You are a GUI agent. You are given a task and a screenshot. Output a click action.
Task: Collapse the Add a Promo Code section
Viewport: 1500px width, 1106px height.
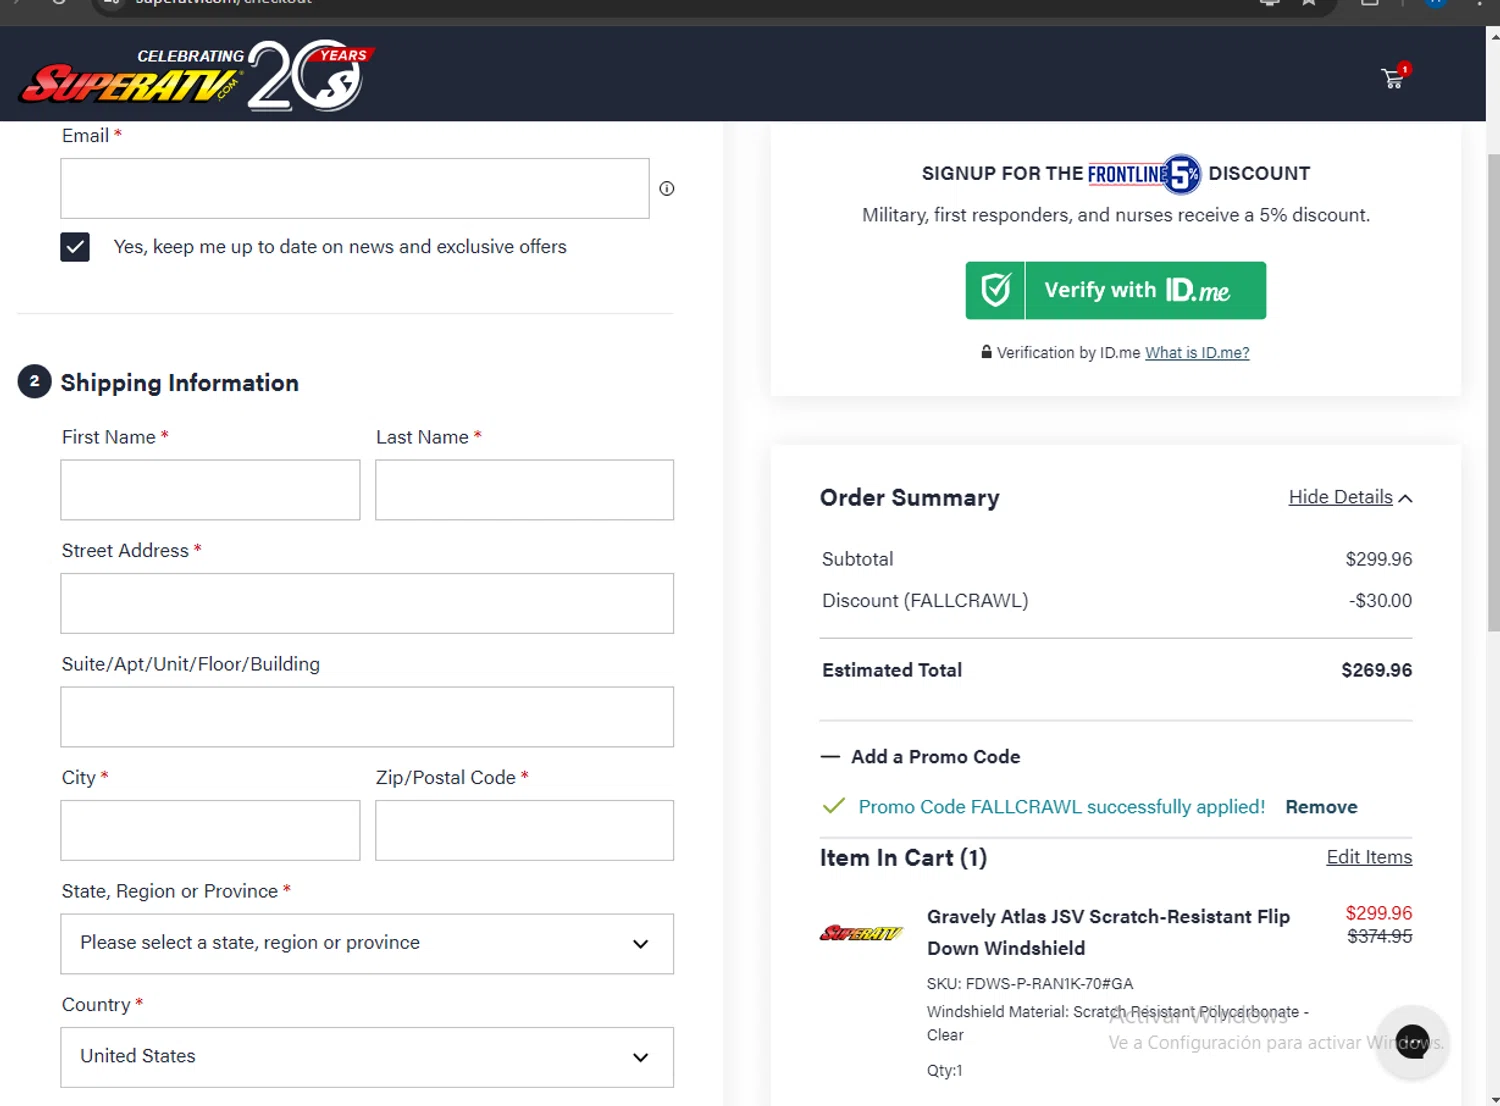pos(920,757)
